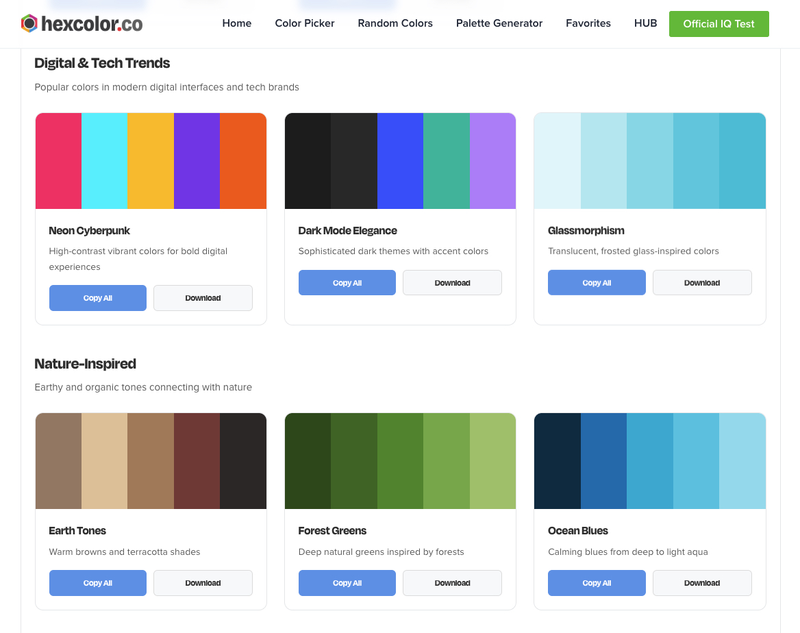The width and height of the screenshot is (800, 633).
Task: Click the hexcolor.co logo icon
Action: [x=29, y=23]
